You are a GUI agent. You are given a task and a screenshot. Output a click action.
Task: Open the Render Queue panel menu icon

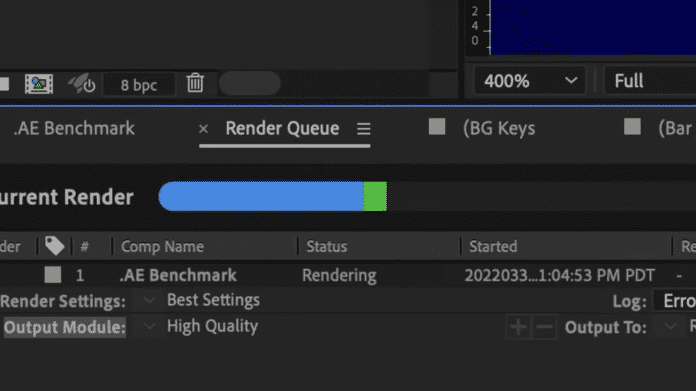tap(364, 129)
